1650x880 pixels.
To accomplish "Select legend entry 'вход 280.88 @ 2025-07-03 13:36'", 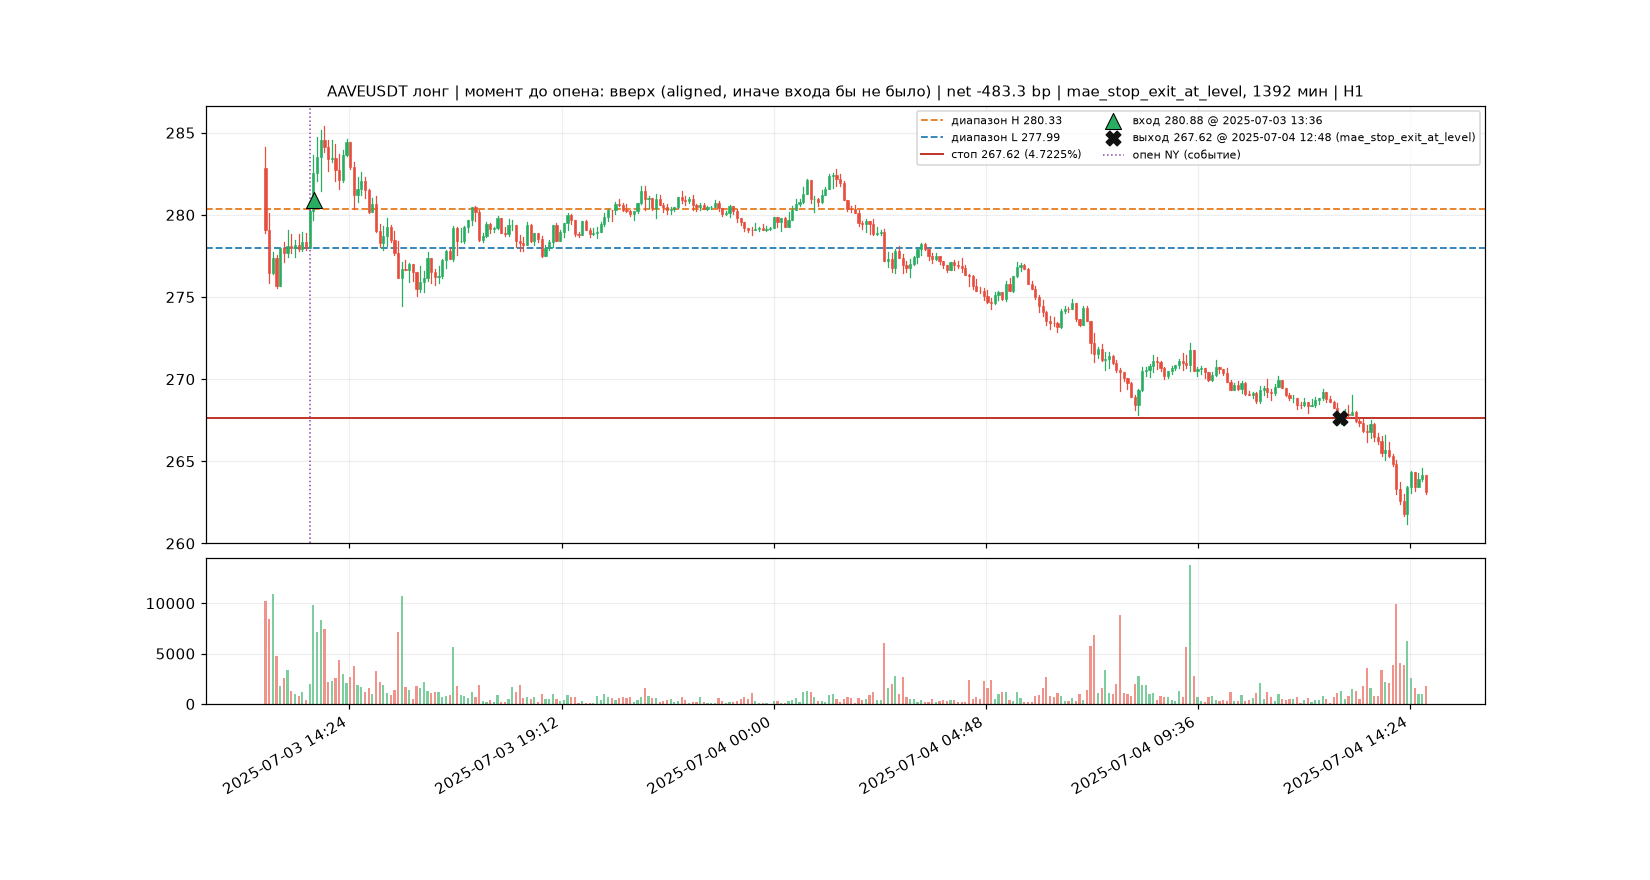I will [x=1227, y=121].
